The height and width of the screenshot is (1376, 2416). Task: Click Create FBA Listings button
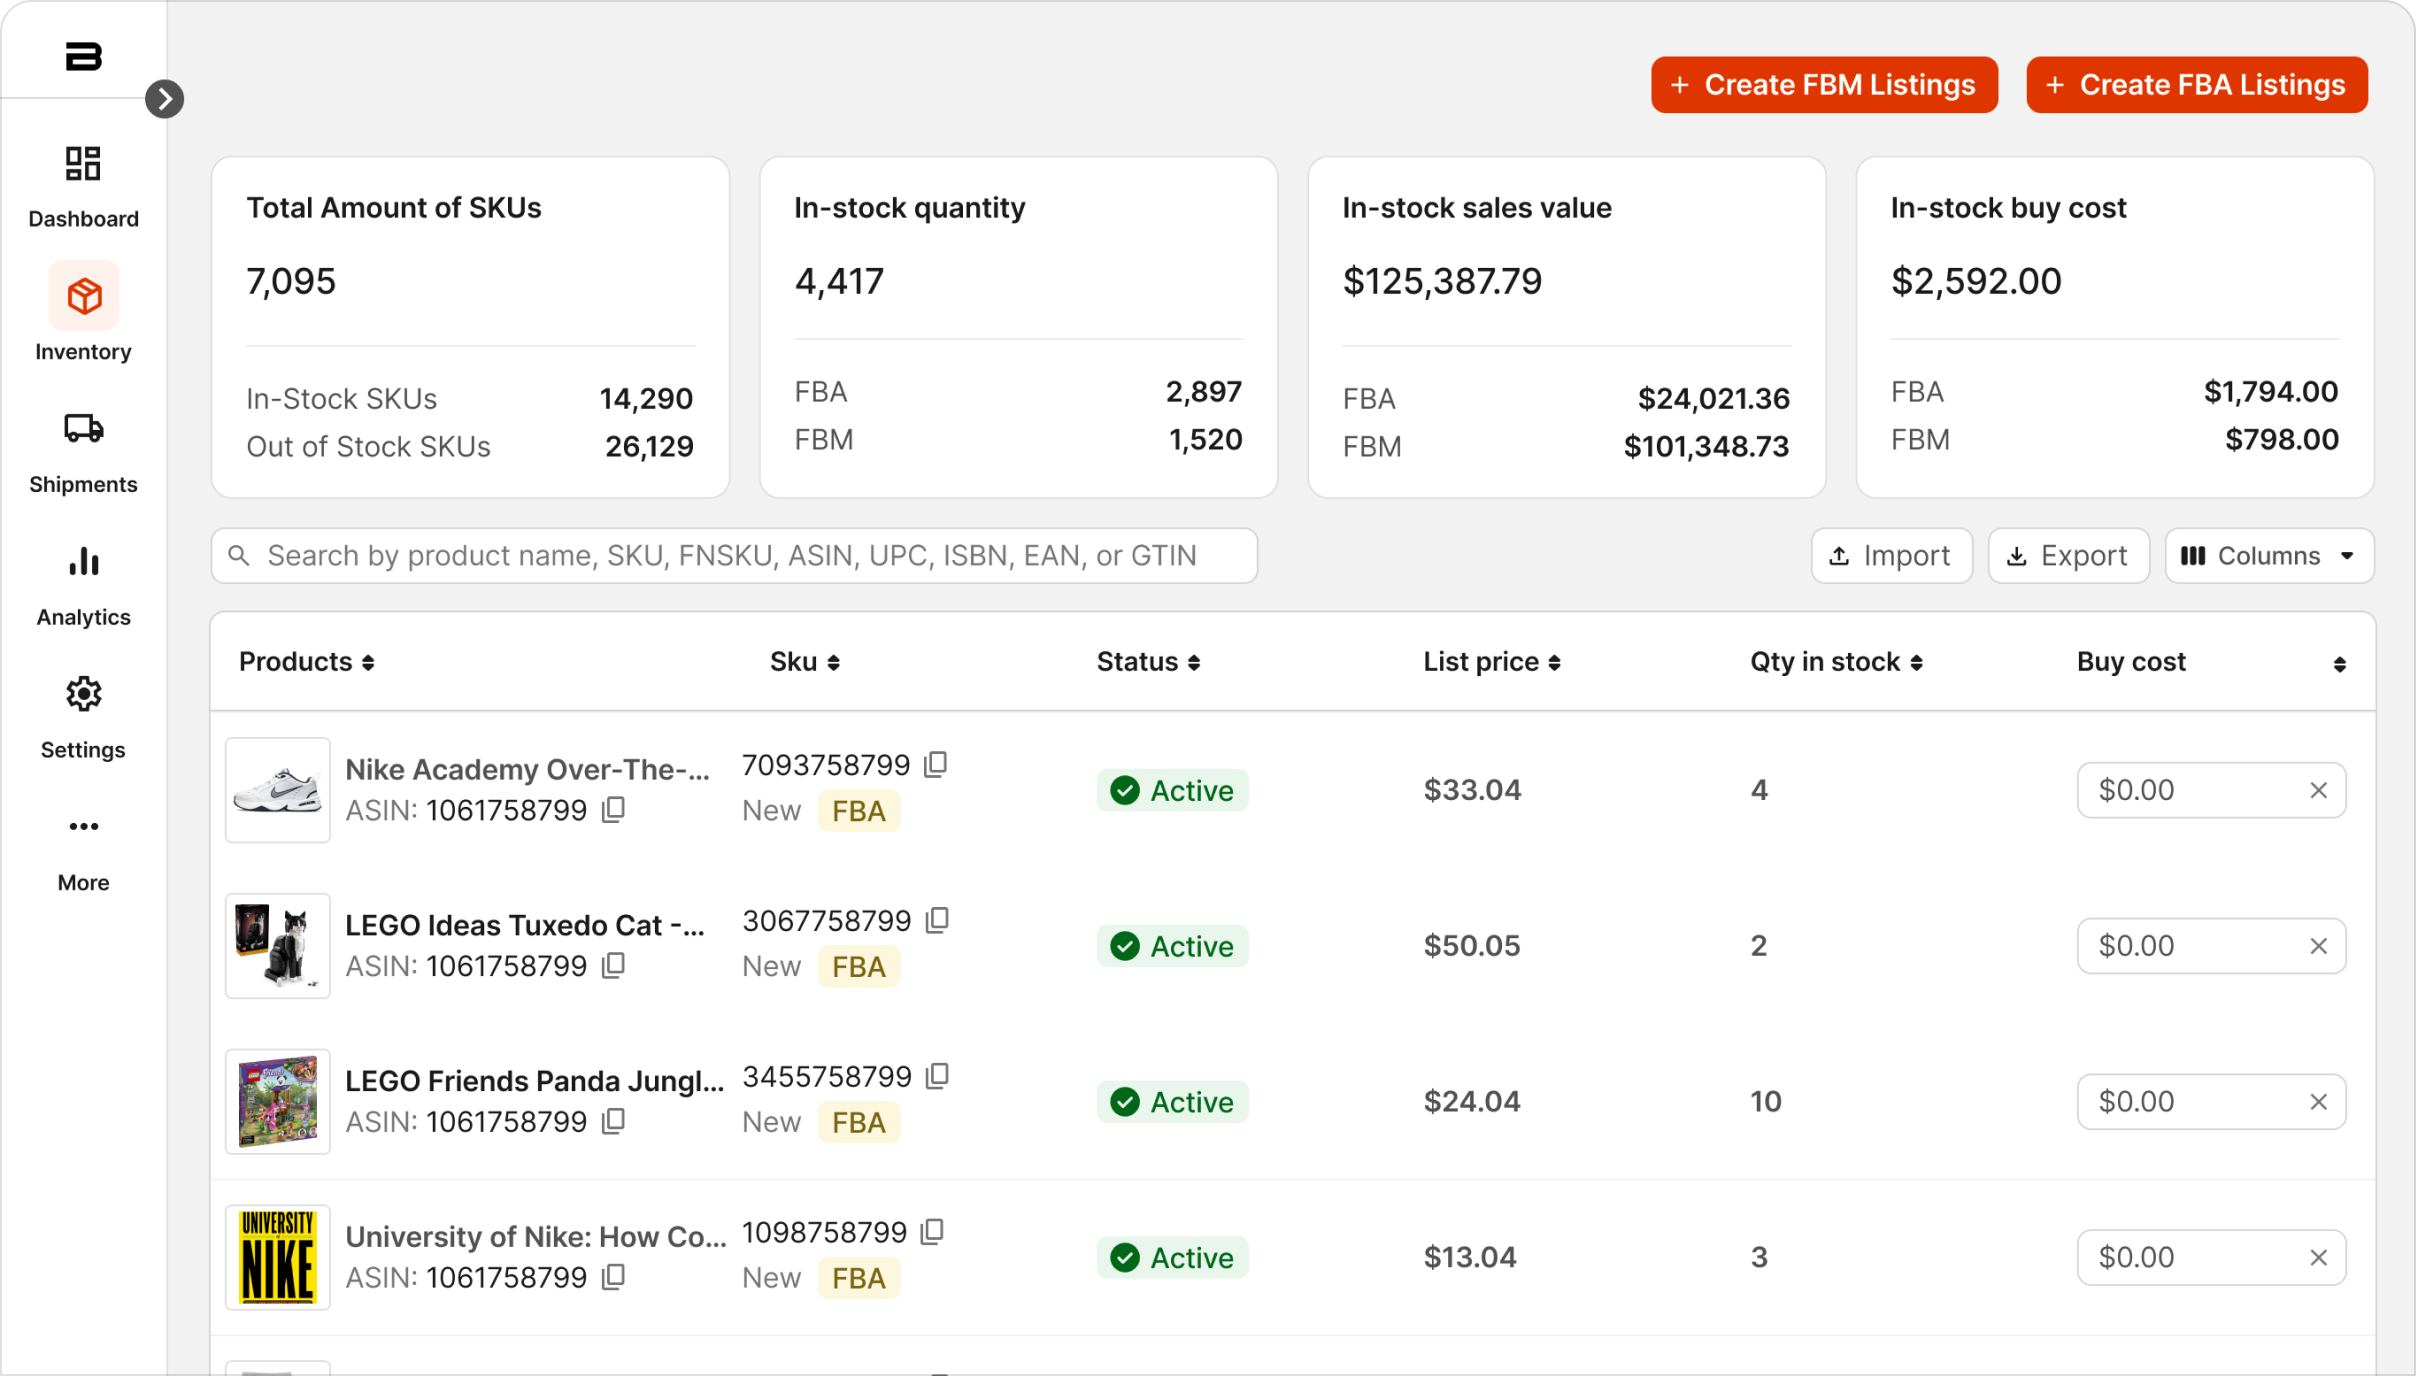tap(2196, 85)
